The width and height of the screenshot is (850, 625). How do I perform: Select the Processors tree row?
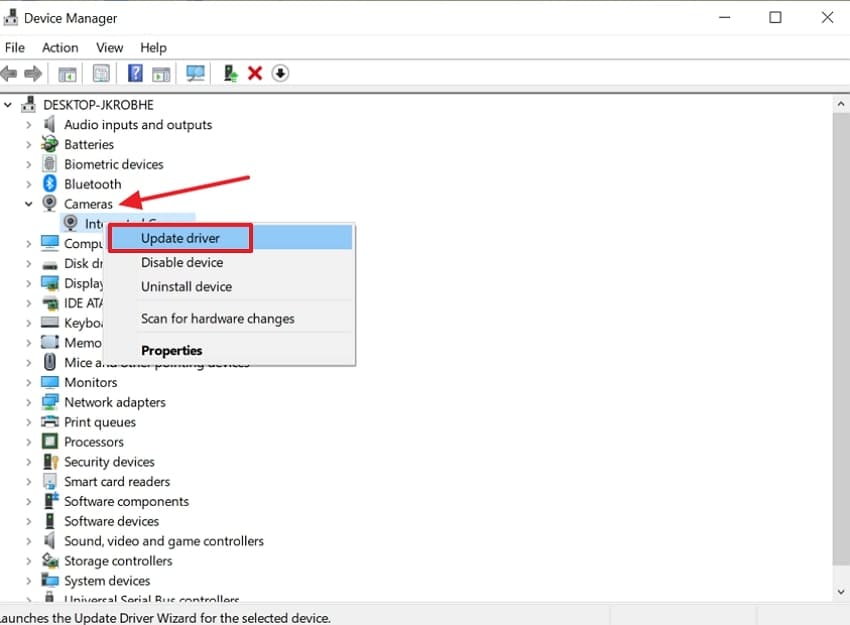click(x=94, y=442)
